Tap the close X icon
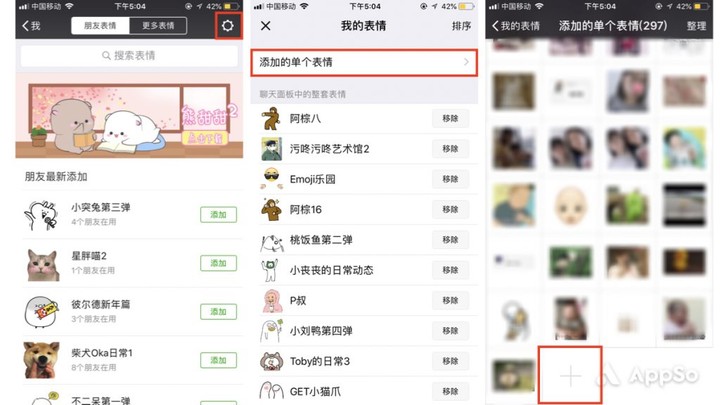 coord(265,26)
